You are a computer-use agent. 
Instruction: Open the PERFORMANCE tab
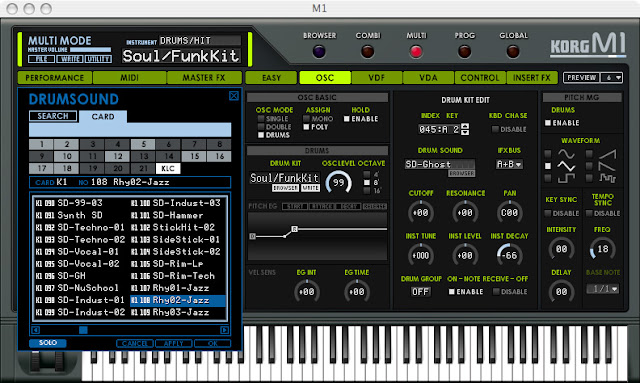coord(55,78)
